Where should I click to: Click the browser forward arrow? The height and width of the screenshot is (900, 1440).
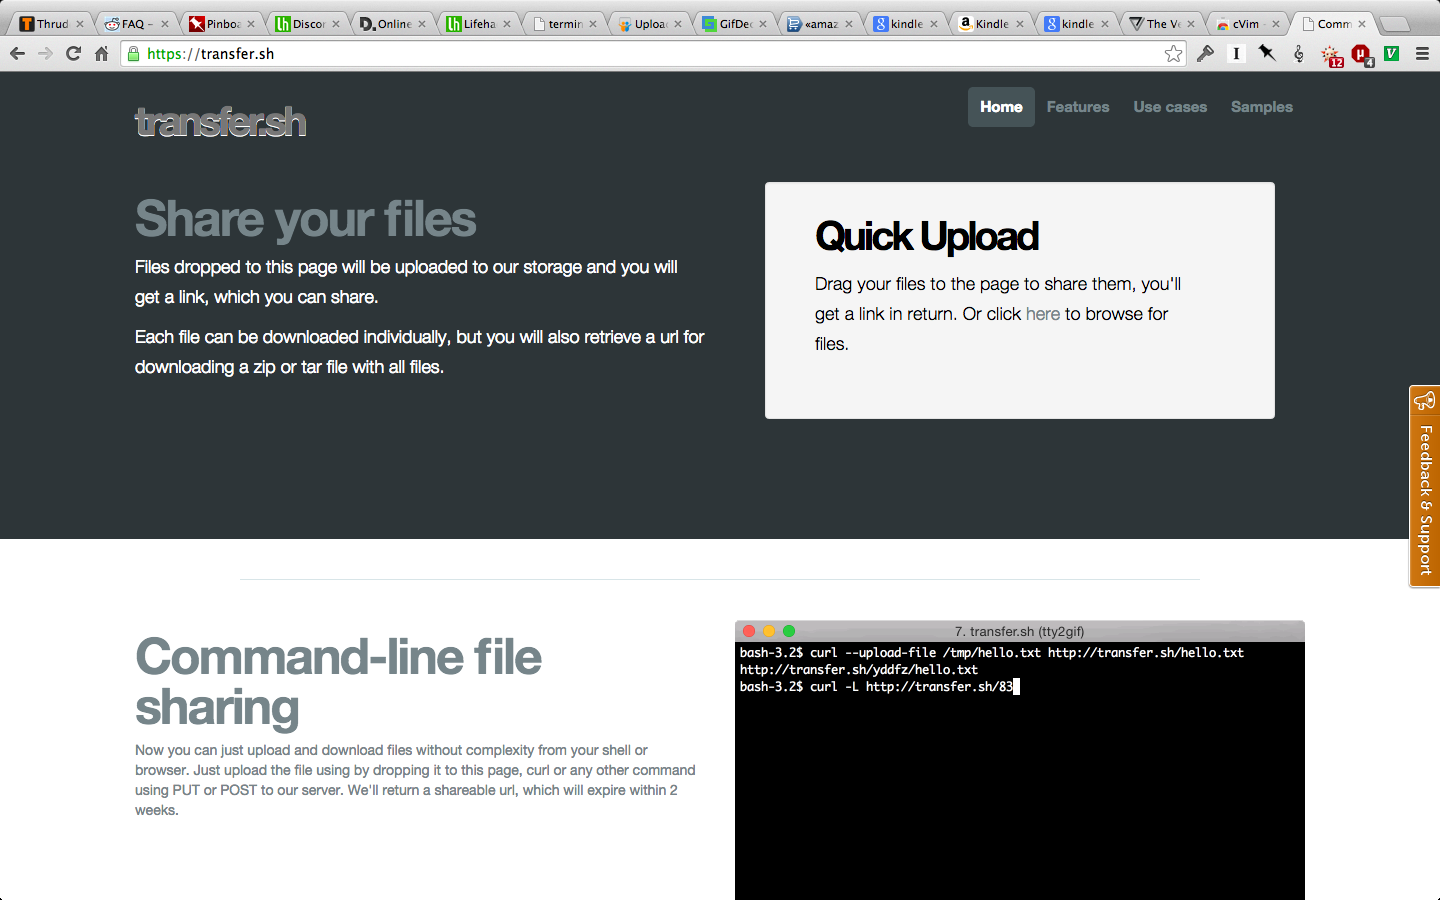[x=45, y=53]
